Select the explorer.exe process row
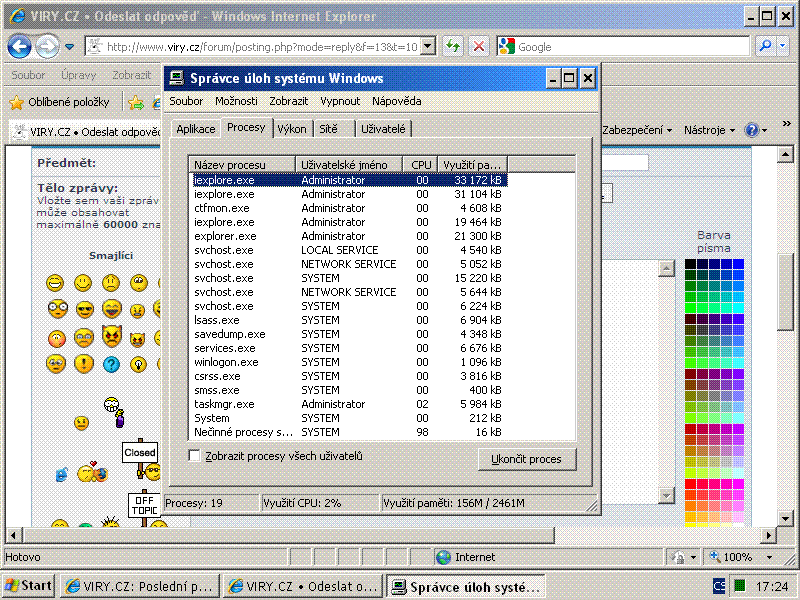Image resolution: width=800 pixels, height=600 pixels. coord(349,236)
